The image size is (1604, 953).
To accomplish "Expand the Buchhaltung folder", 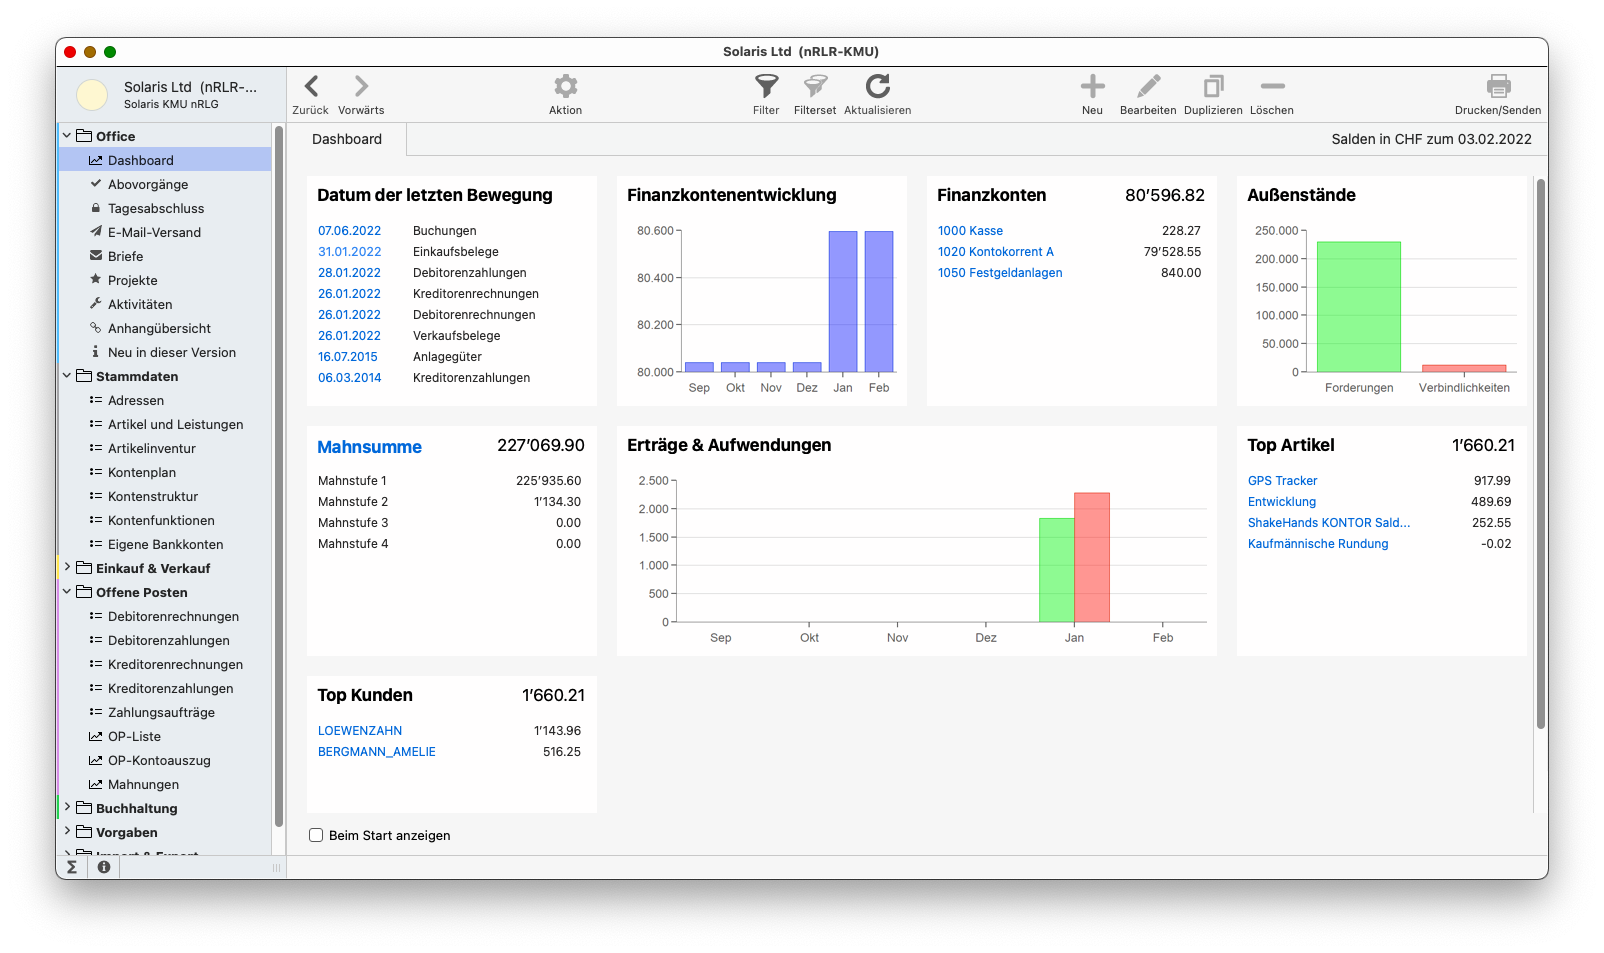I will (x=67, y=808).
